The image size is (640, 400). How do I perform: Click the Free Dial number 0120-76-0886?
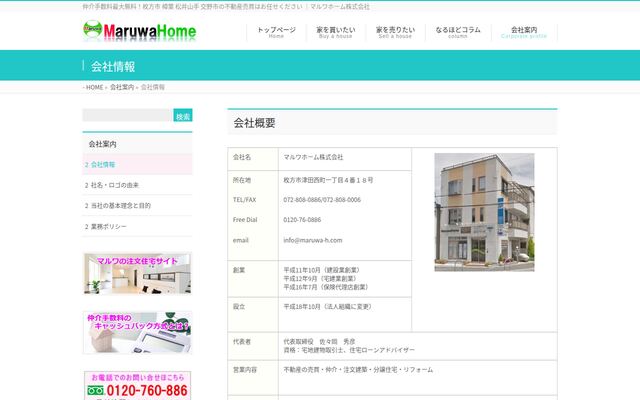[302, 220]
